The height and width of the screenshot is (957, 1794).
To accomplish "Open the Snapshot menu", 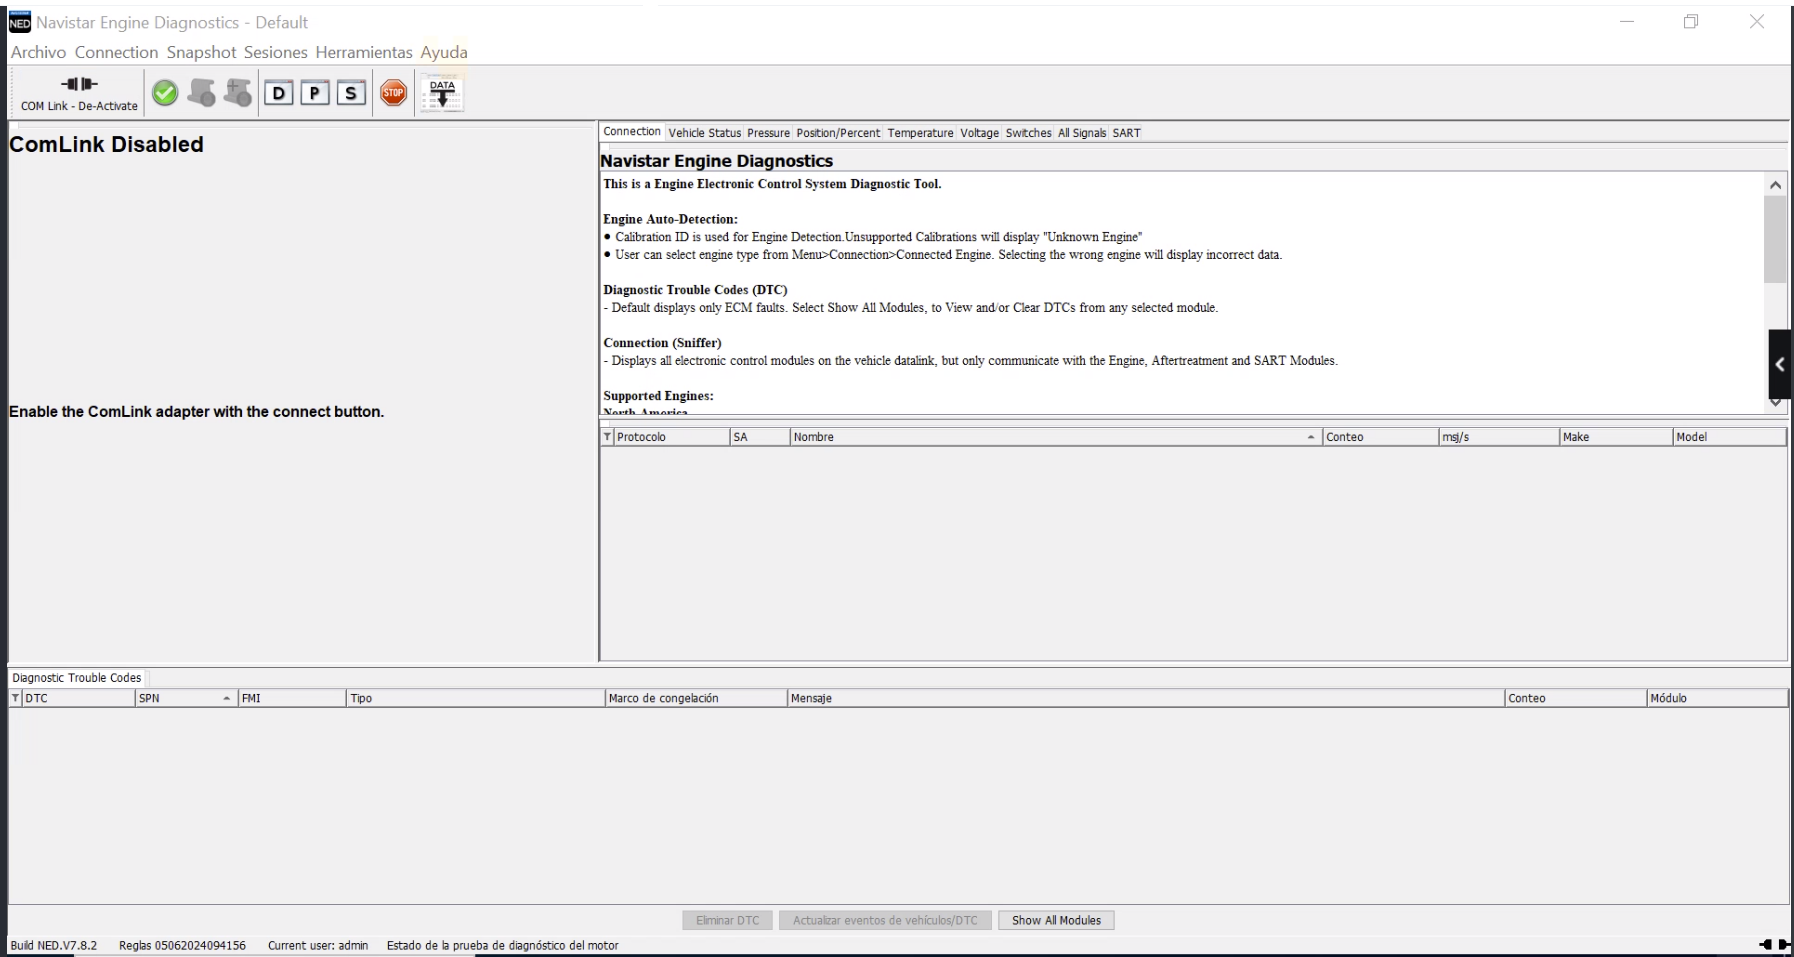I will tap(201, 52).
